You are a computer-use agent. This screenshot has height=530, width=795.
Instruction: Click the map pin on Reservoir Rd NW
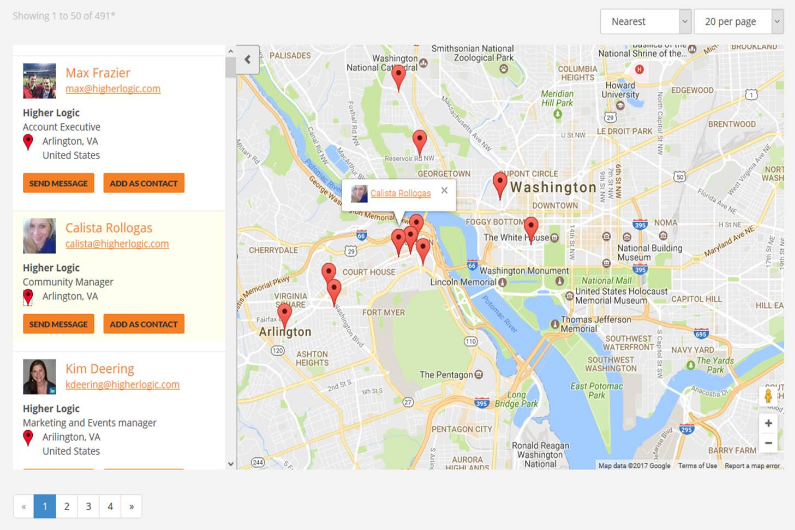pos(419,143)
